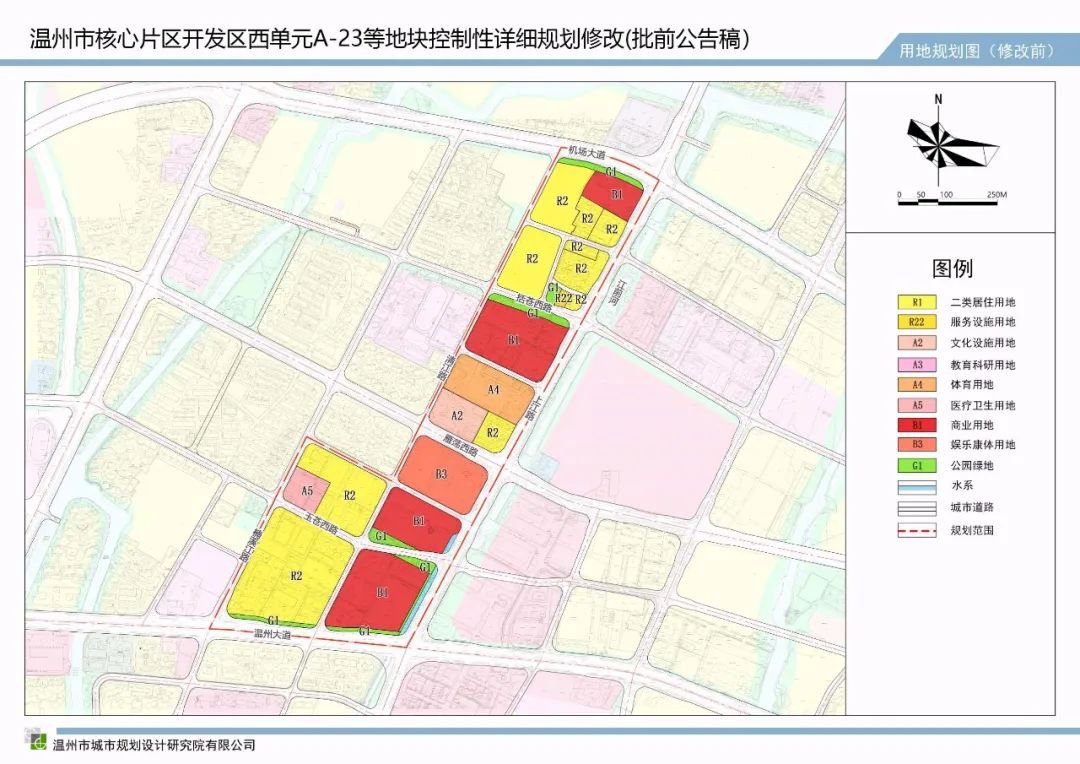The image size is (1080, 764).
Task: Click the 玉苍西路 road label
Action: coord(321,526)
